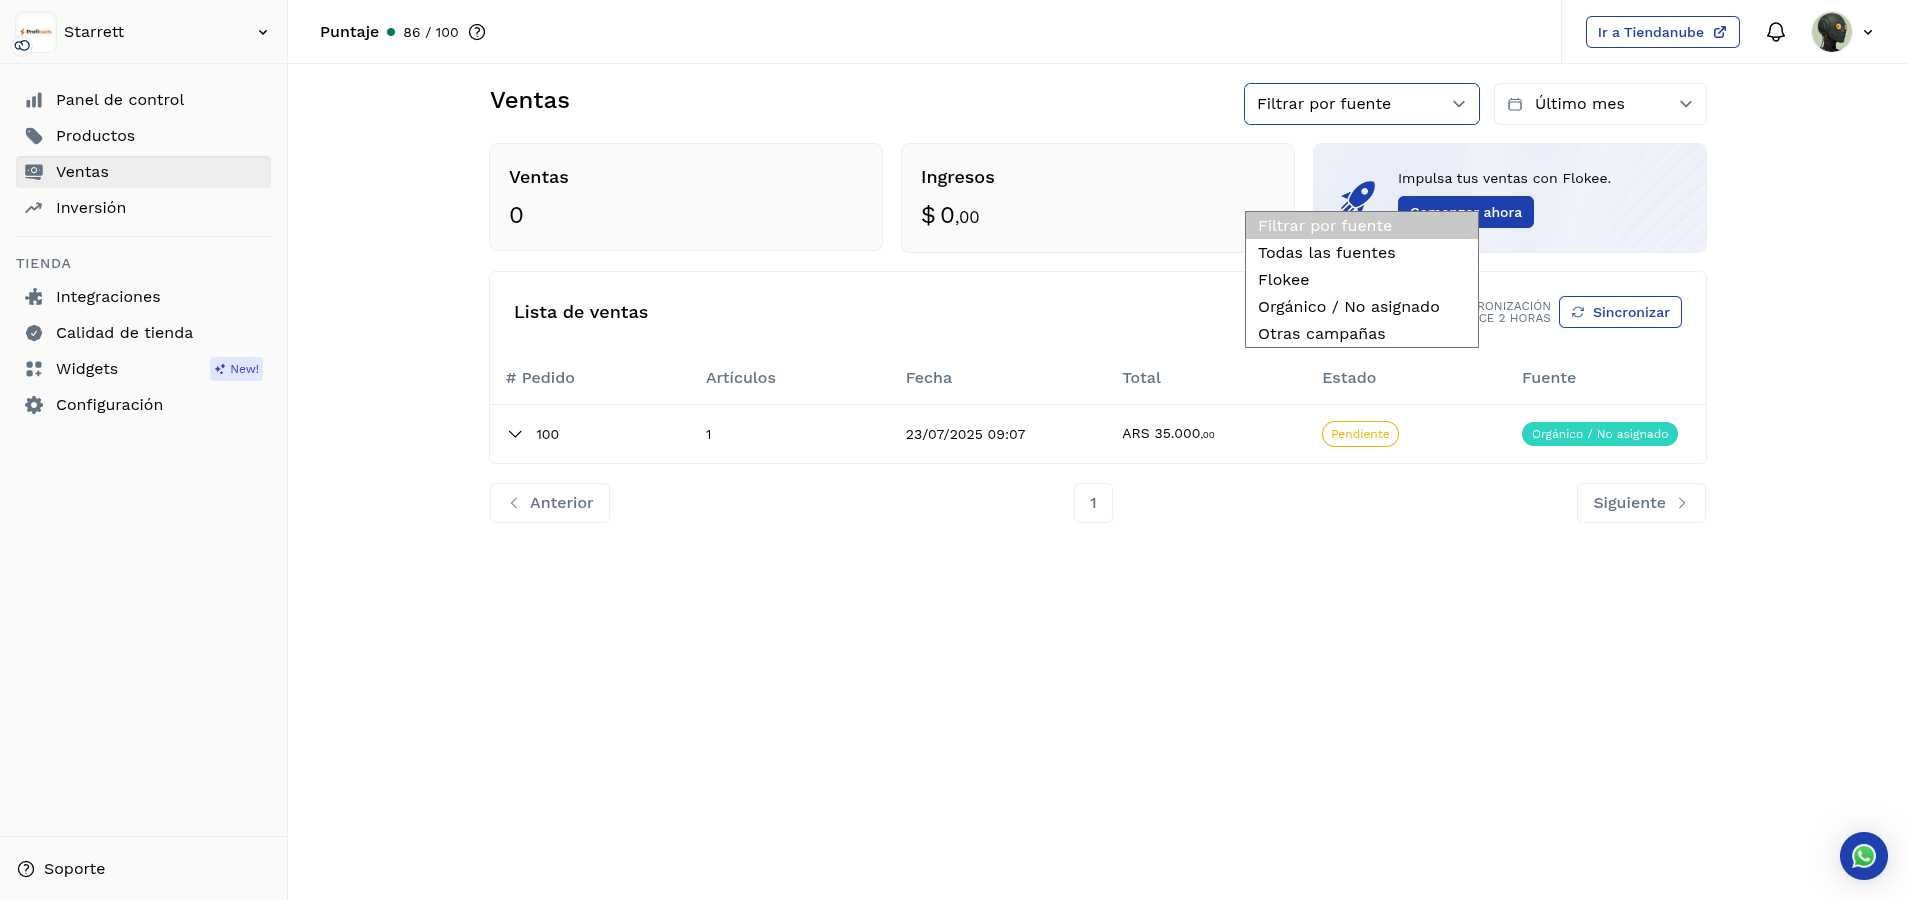
Task: Select Todas las fuentes option
Action: tap(1326, 253)
